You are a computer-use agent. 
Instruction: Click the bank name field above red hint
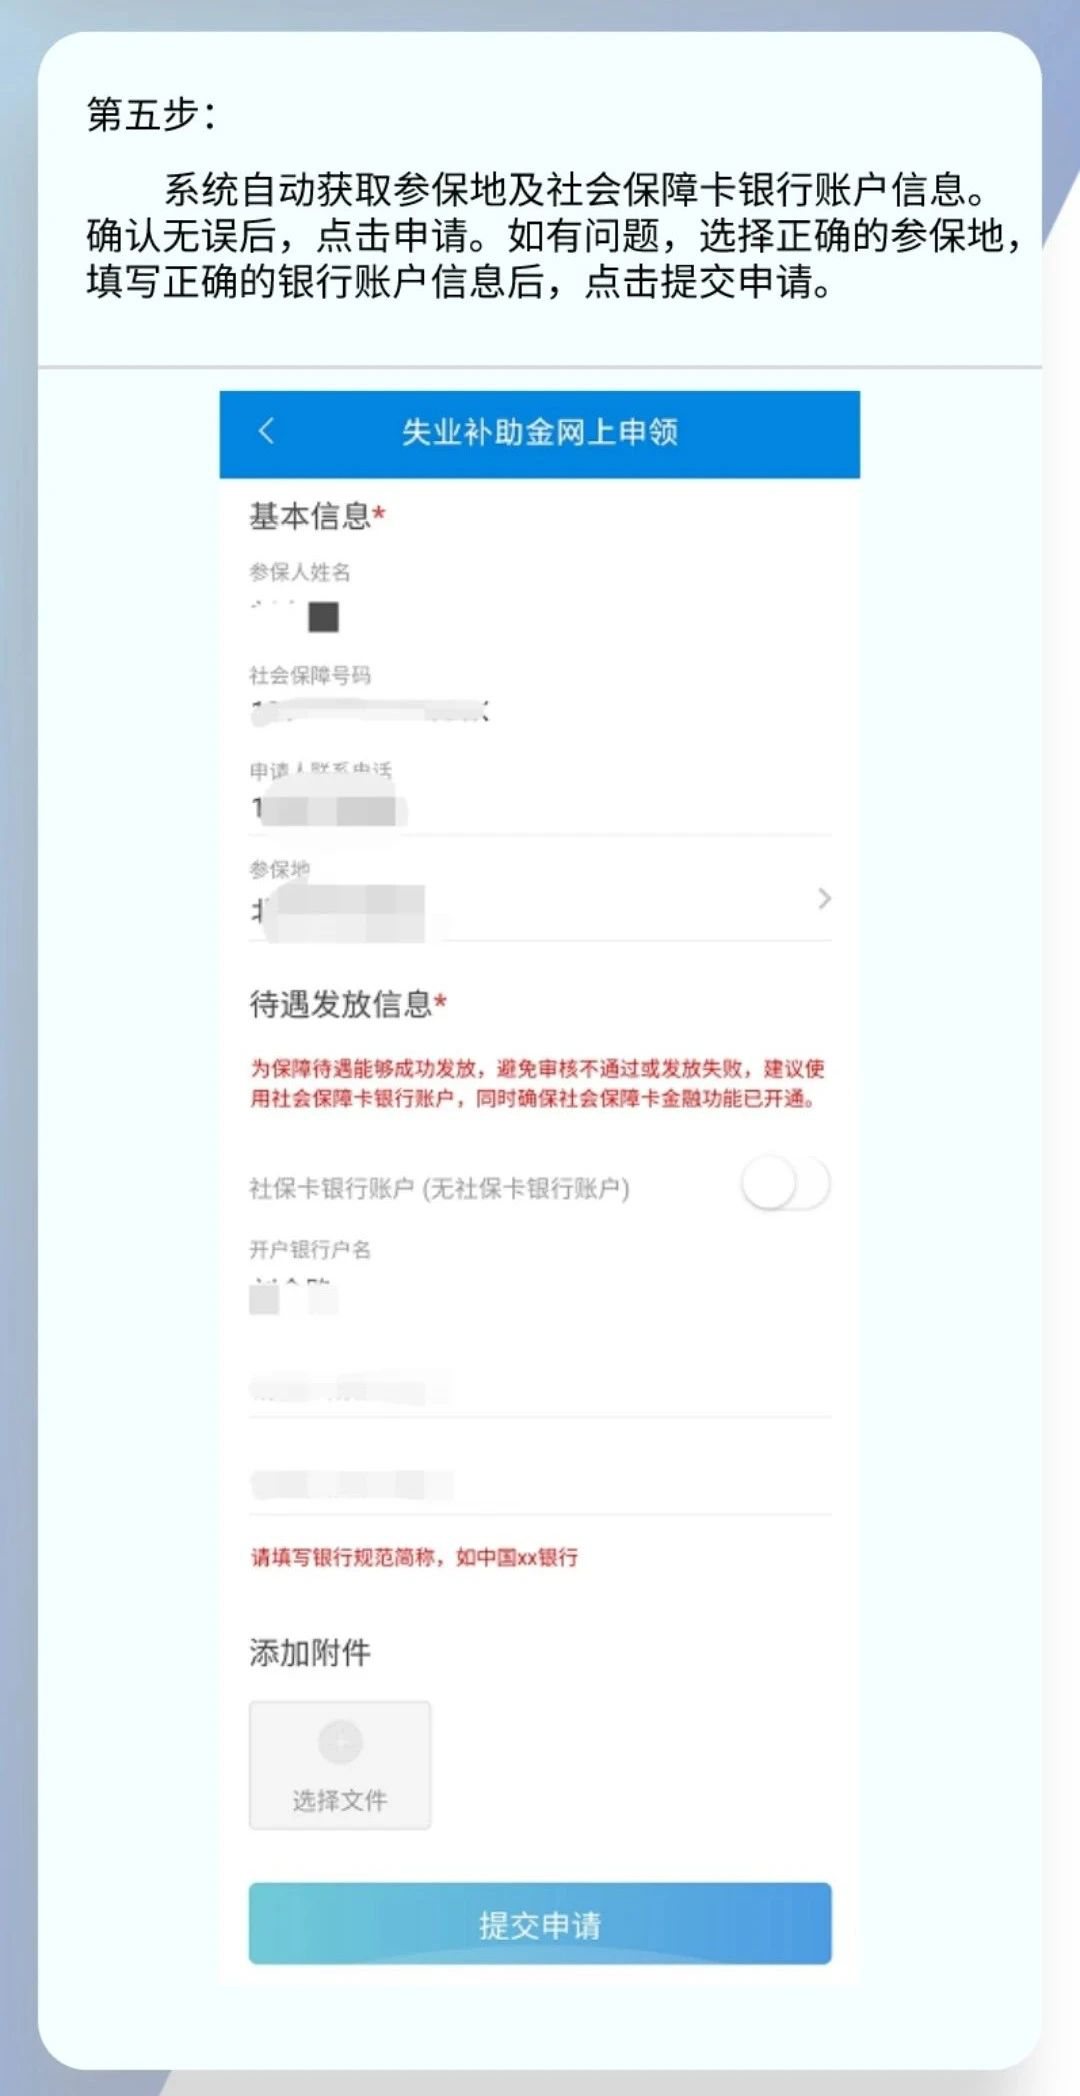540,1485
